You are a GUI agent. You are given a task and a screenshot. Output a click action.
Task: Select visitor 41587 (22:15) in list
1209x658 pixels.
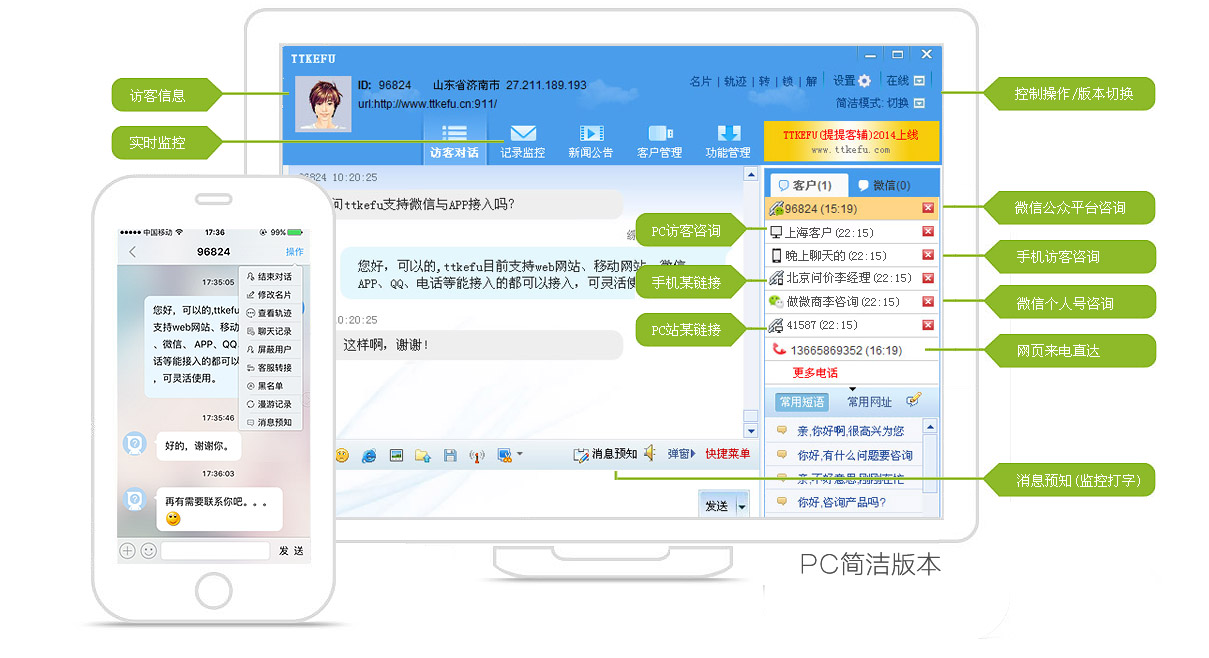click(853, 325)
